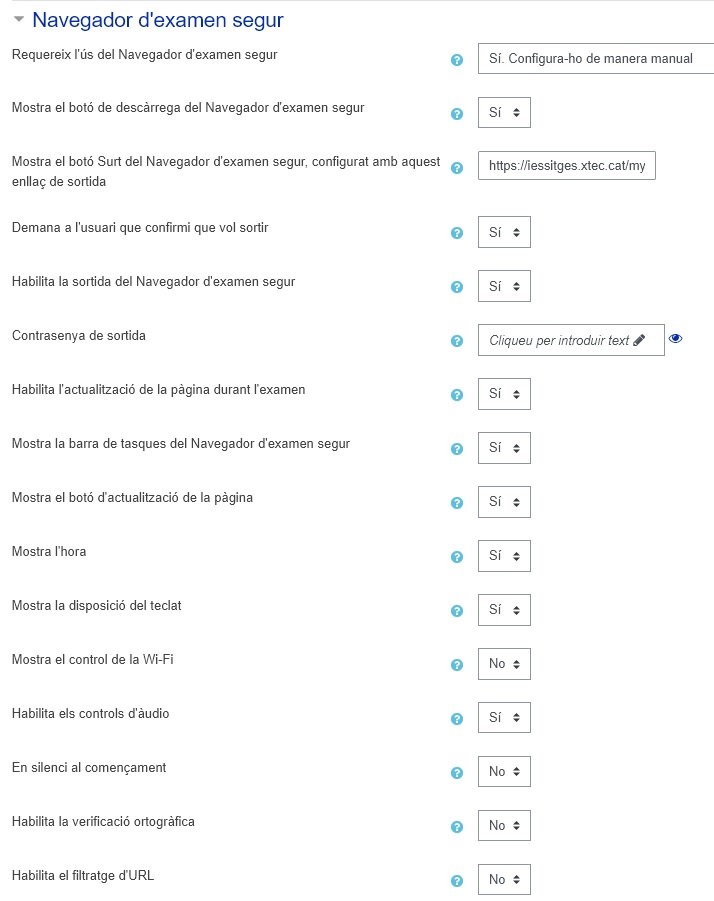714x901 pixels.
Task: Change the Mostra l'hora dropdown value
Action: (504, 556)
